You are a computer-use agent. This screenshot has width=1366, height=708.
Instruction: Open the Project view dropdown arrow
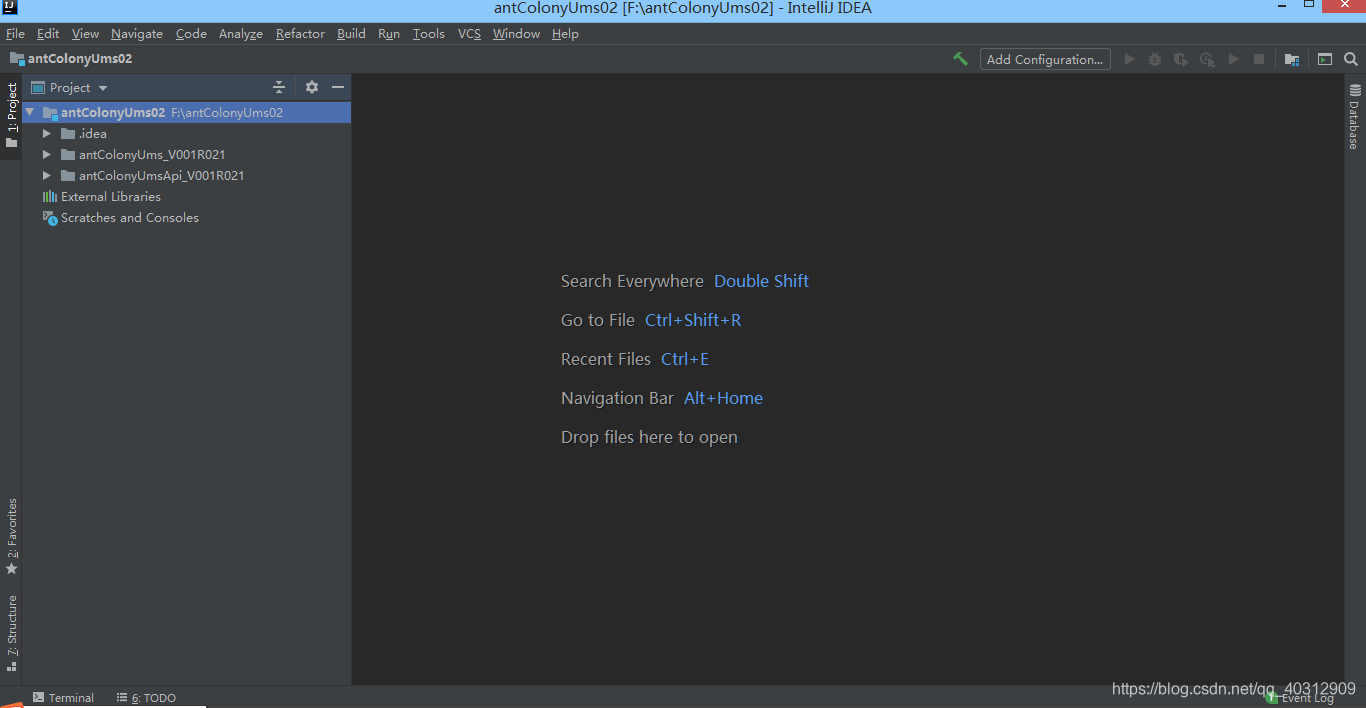(x=103, y=88)
